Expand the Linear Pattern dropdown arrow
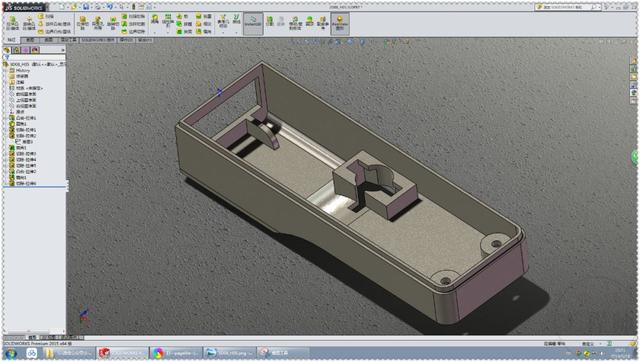 tap(167, 33)
